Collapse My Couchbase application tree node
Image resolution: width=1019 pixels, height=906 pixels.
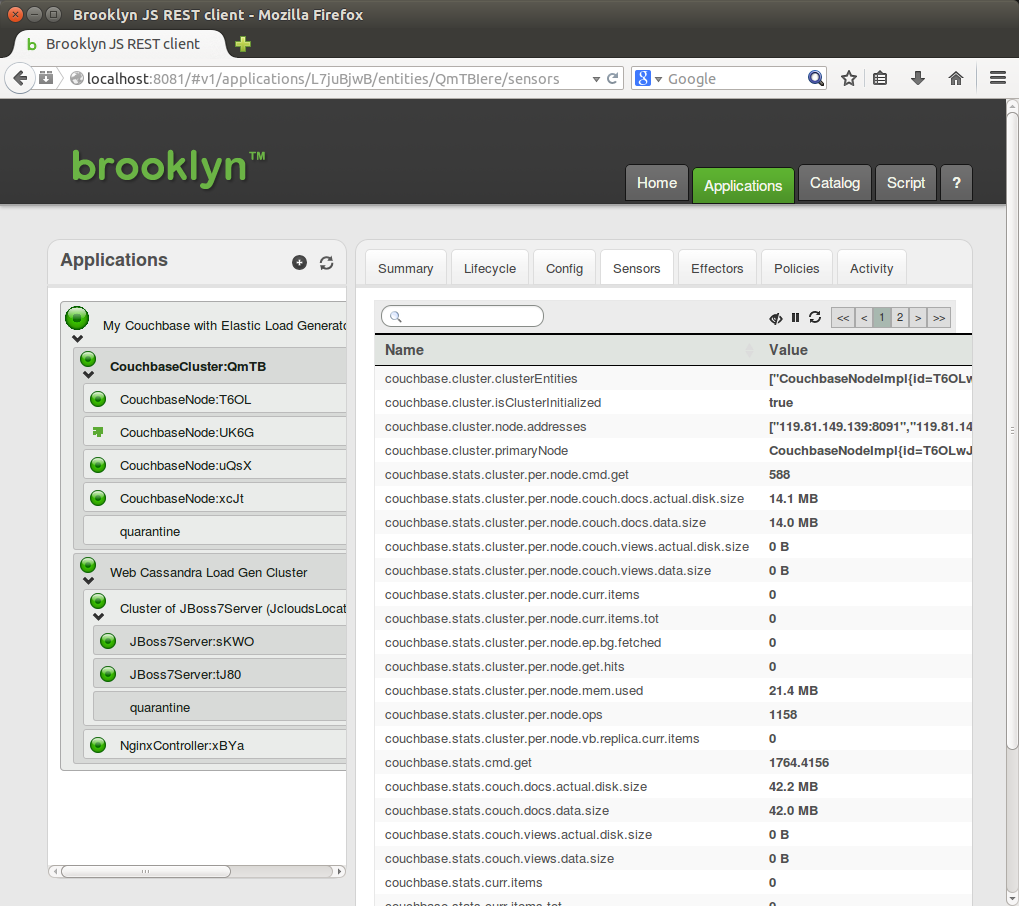point(77,339)
